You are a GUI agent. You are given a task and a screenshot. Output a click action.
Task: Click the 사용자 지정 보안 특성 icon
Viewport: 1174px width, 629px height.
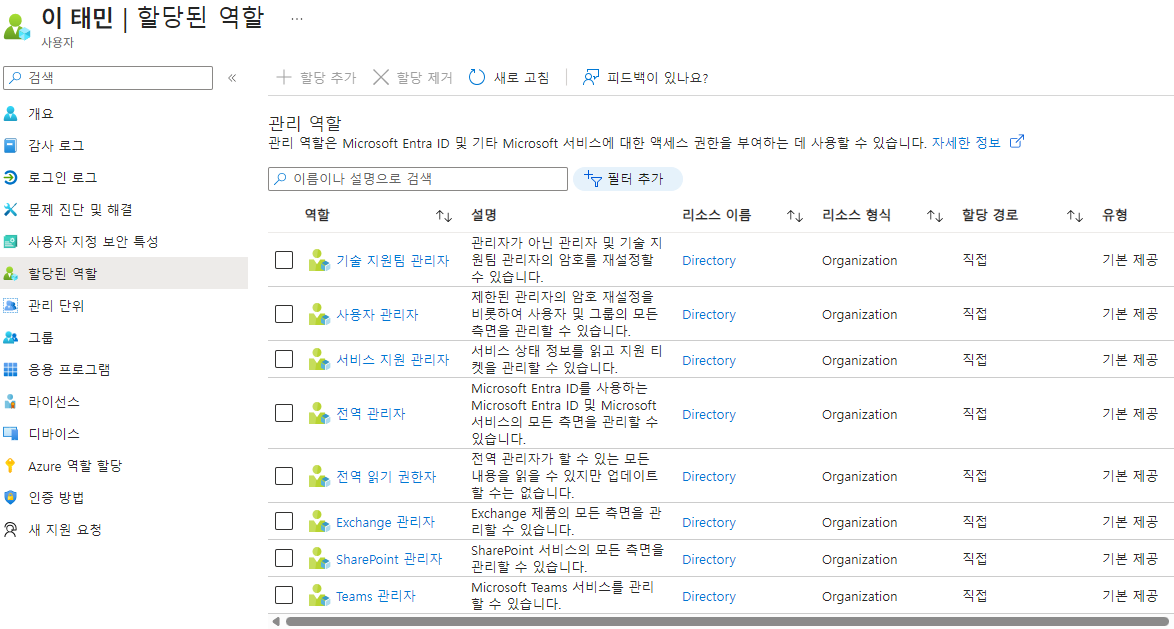coord(10,242)
